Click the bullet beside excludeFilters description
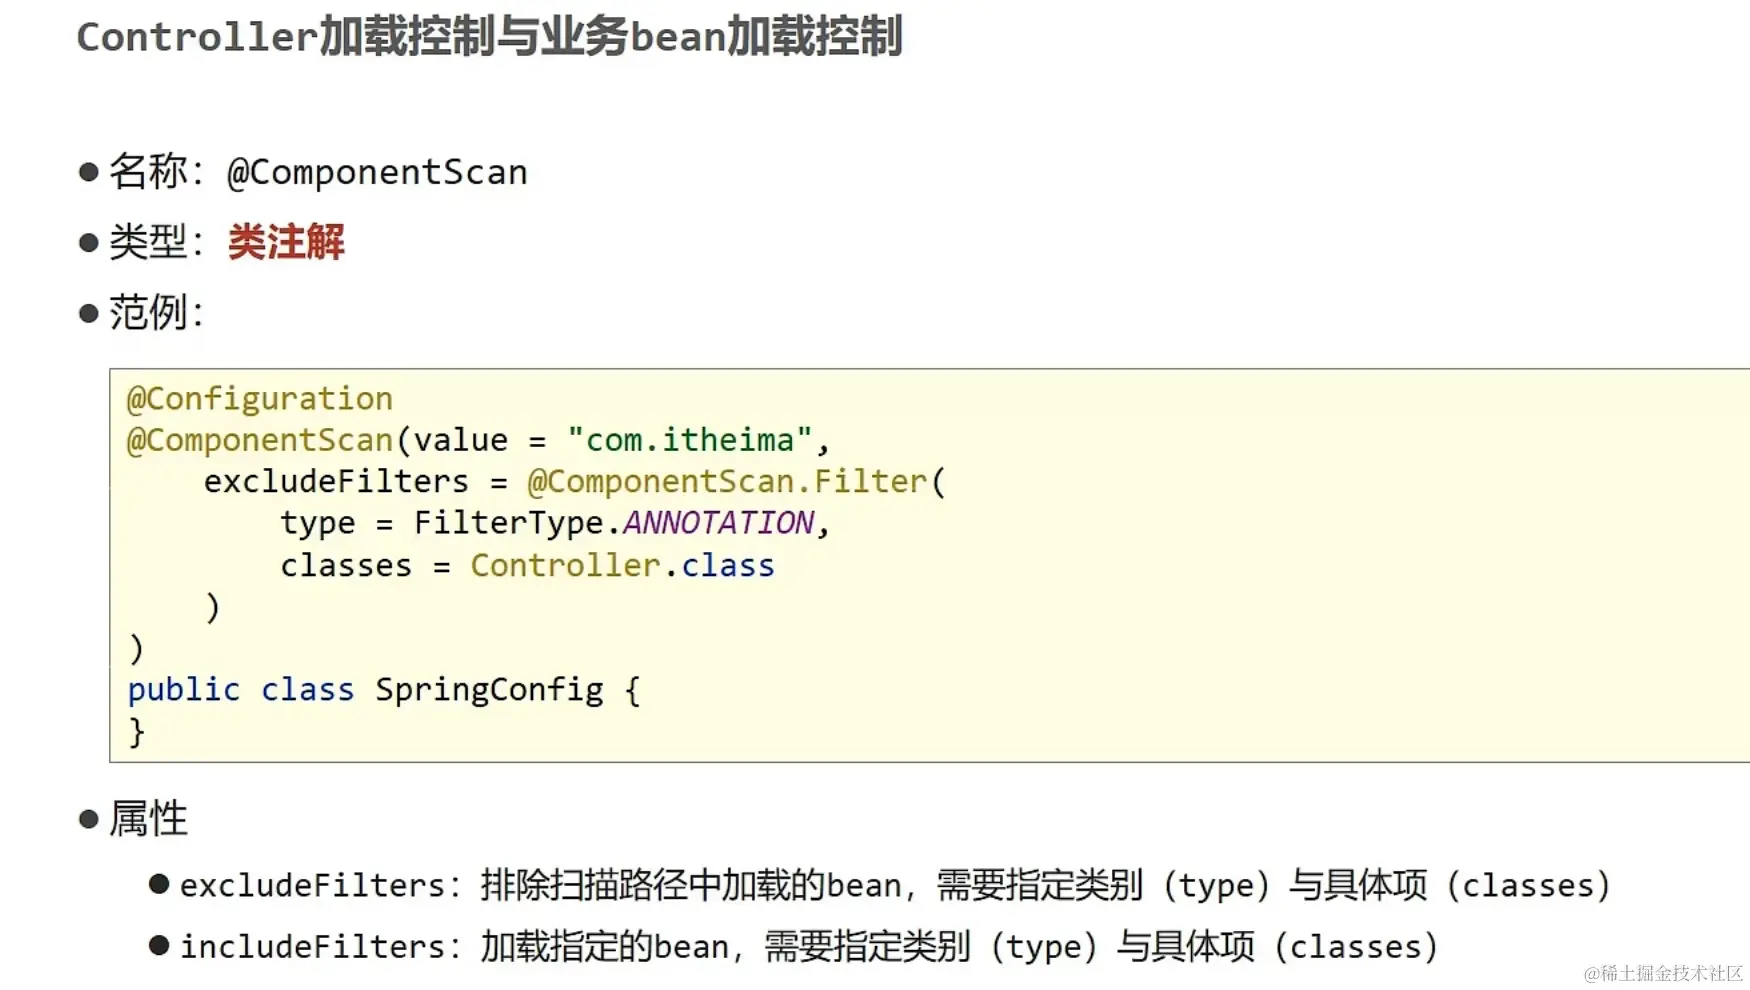The image size is (1750, 990). point(158,884)
